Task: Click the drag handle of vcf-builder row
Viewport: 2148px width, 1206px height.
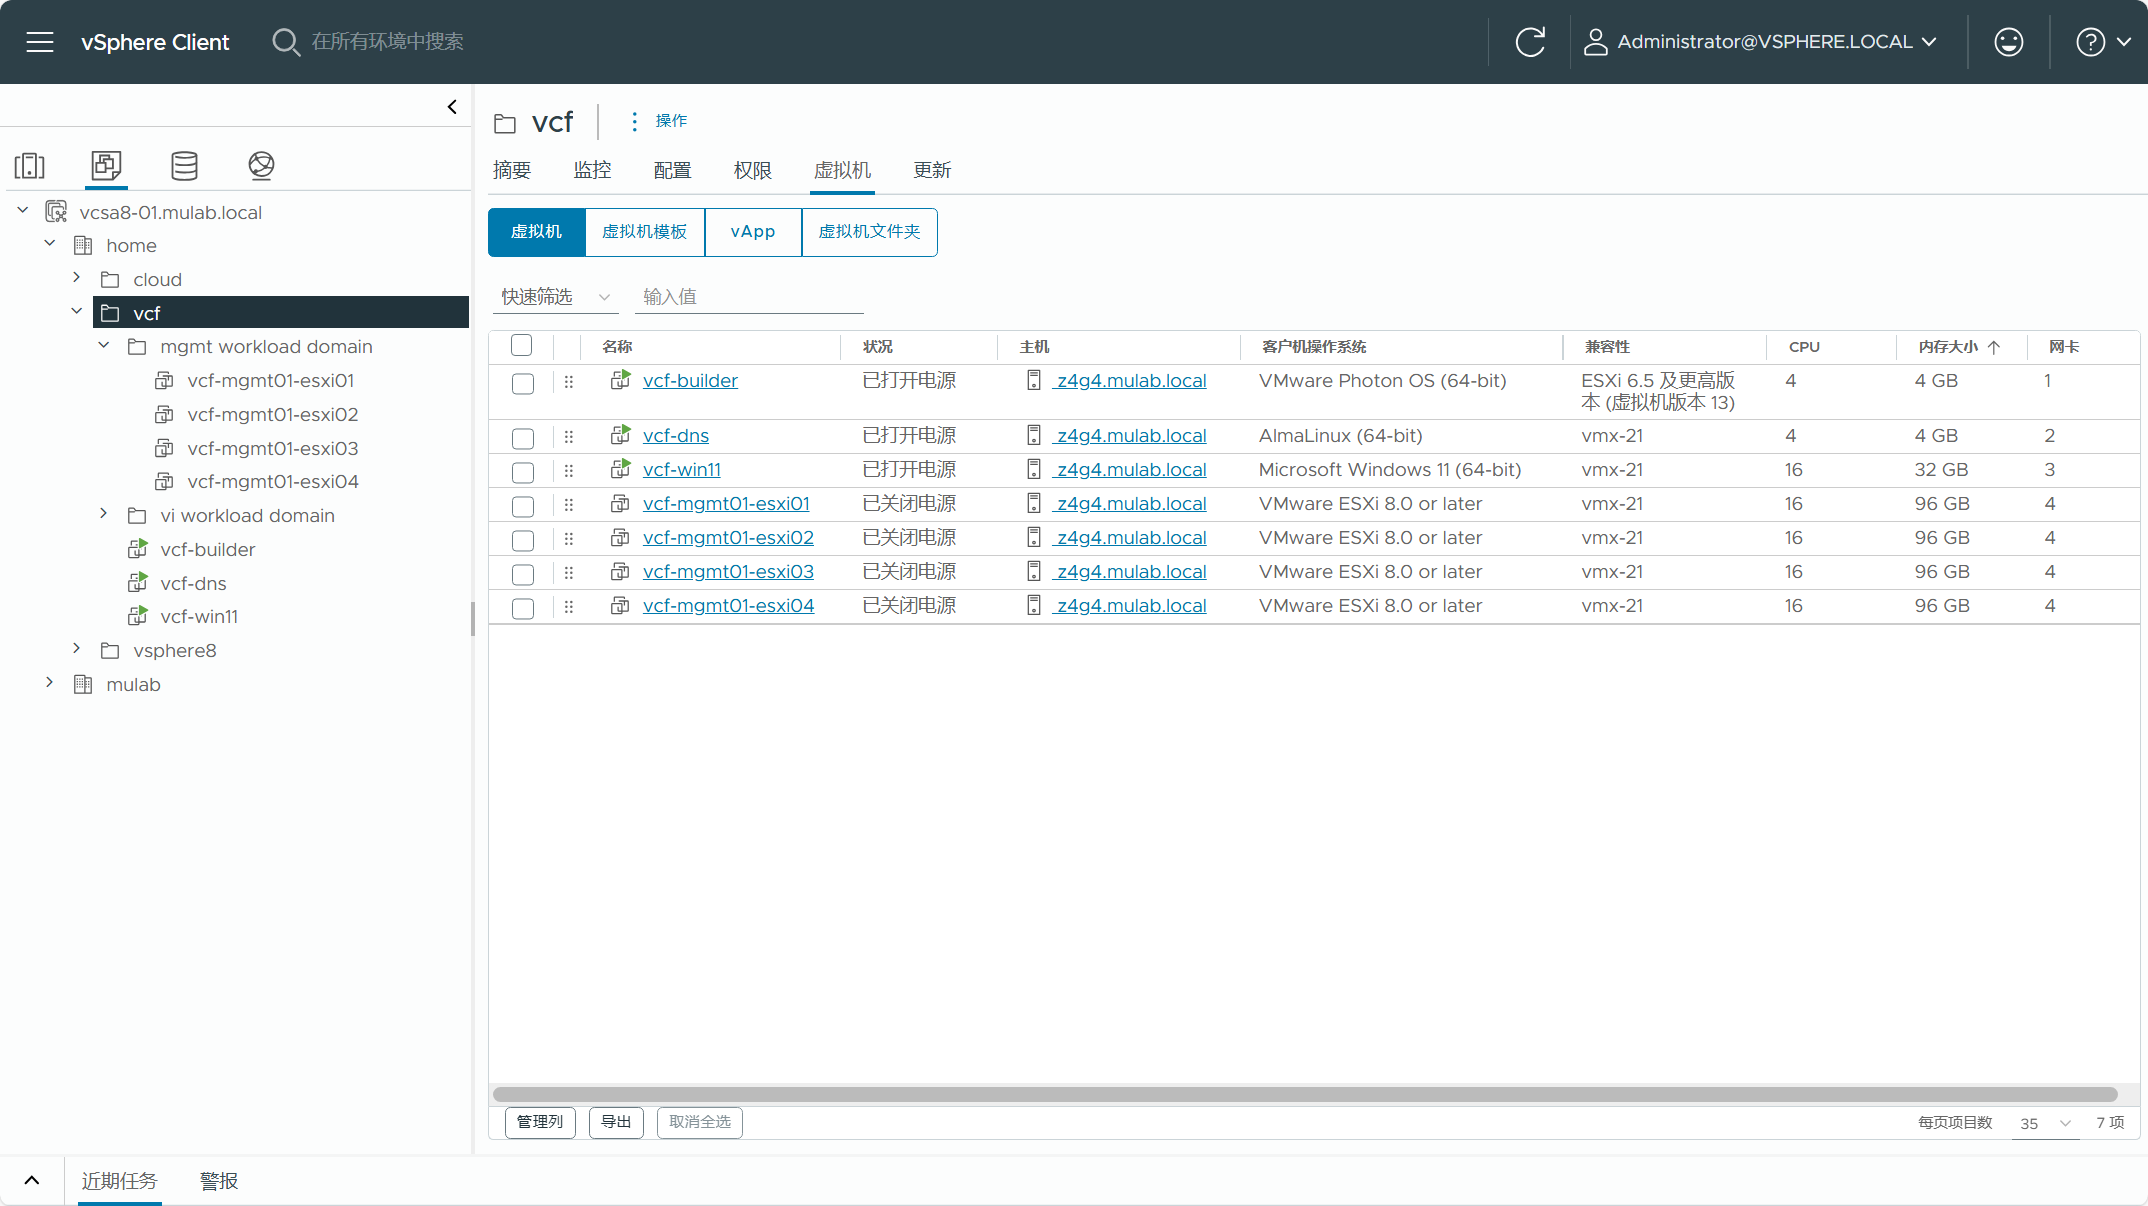Action: pos(569,381)
